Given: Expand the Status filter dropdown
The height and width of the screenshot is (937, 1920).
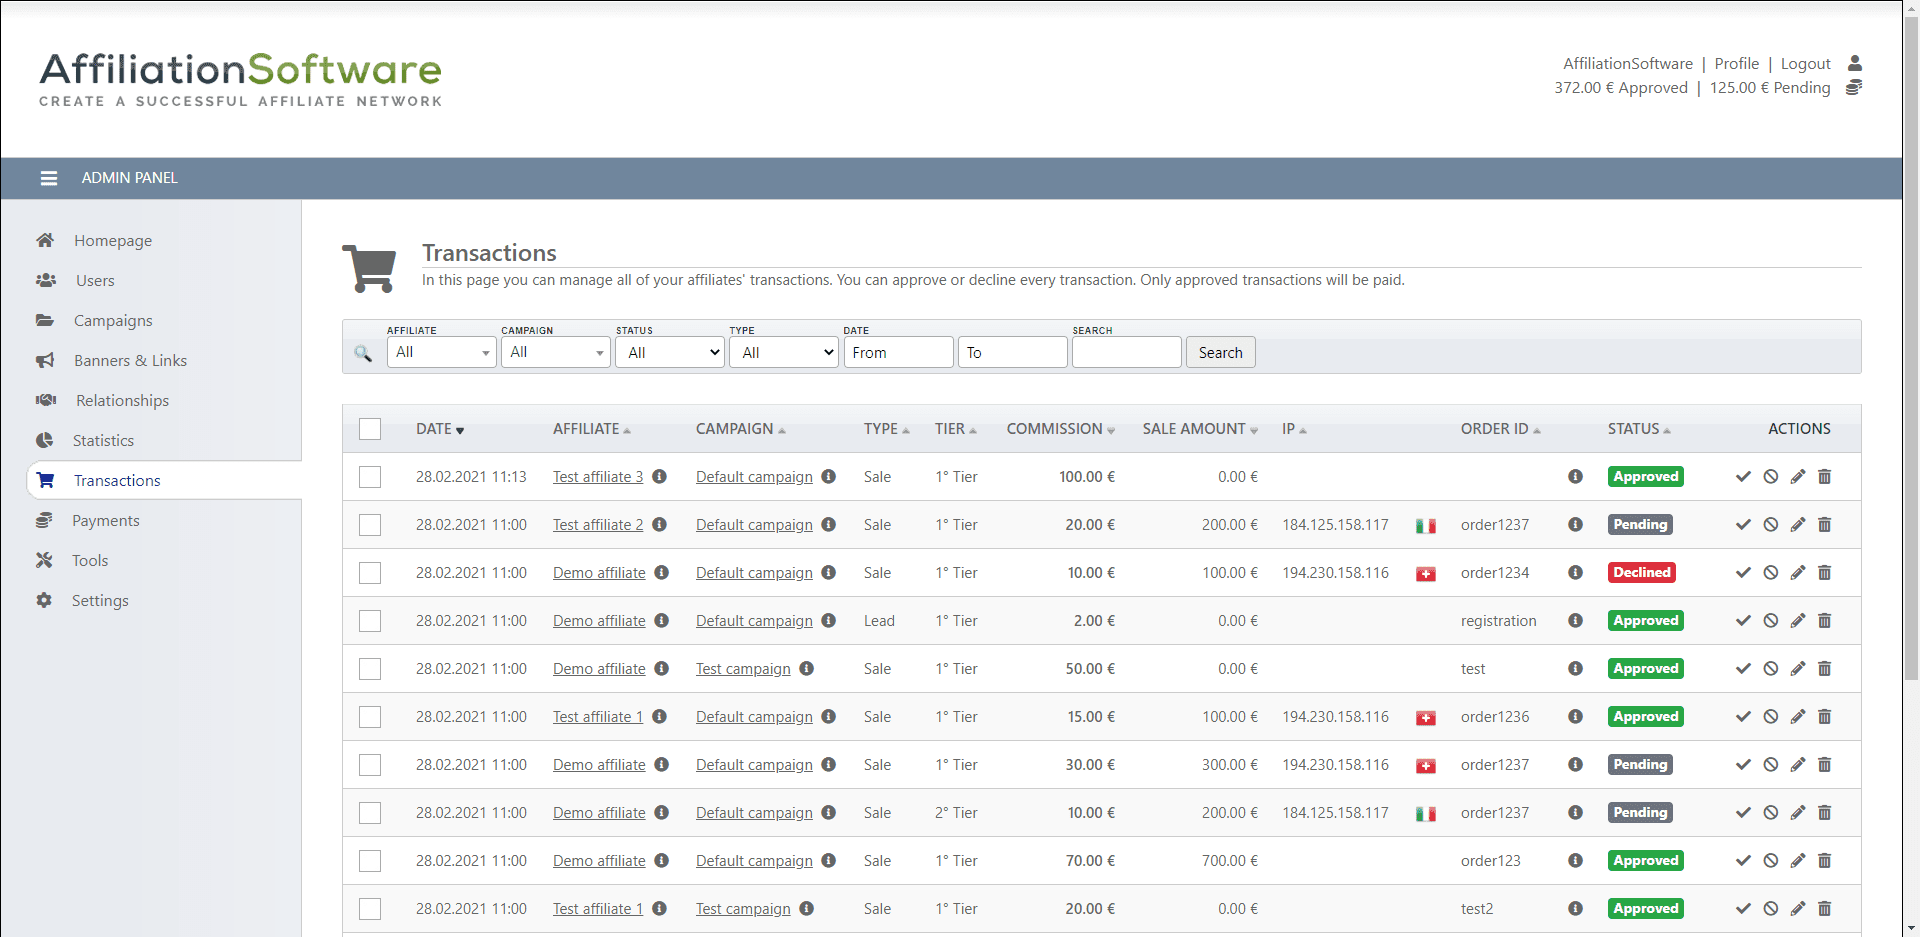Looking at the screenshot, I should [669, 352].
